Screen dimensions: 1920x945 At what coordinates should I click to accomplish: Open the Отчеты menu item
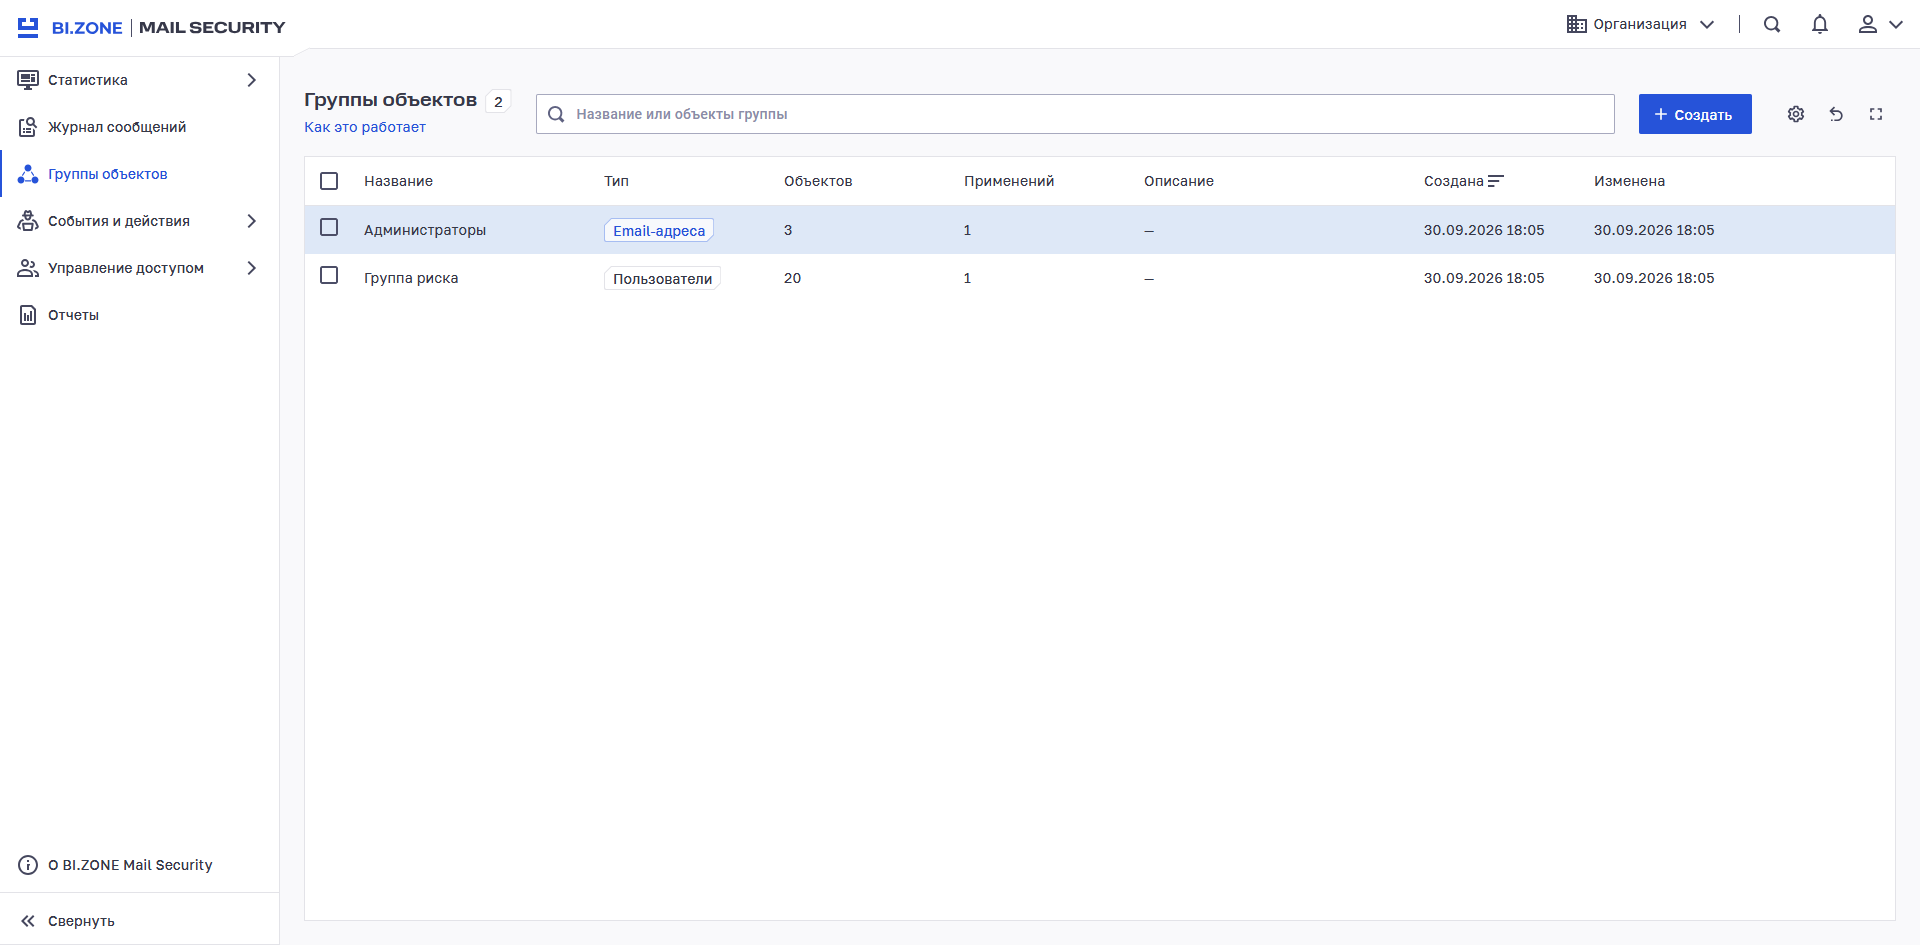(x=140, y=315)
